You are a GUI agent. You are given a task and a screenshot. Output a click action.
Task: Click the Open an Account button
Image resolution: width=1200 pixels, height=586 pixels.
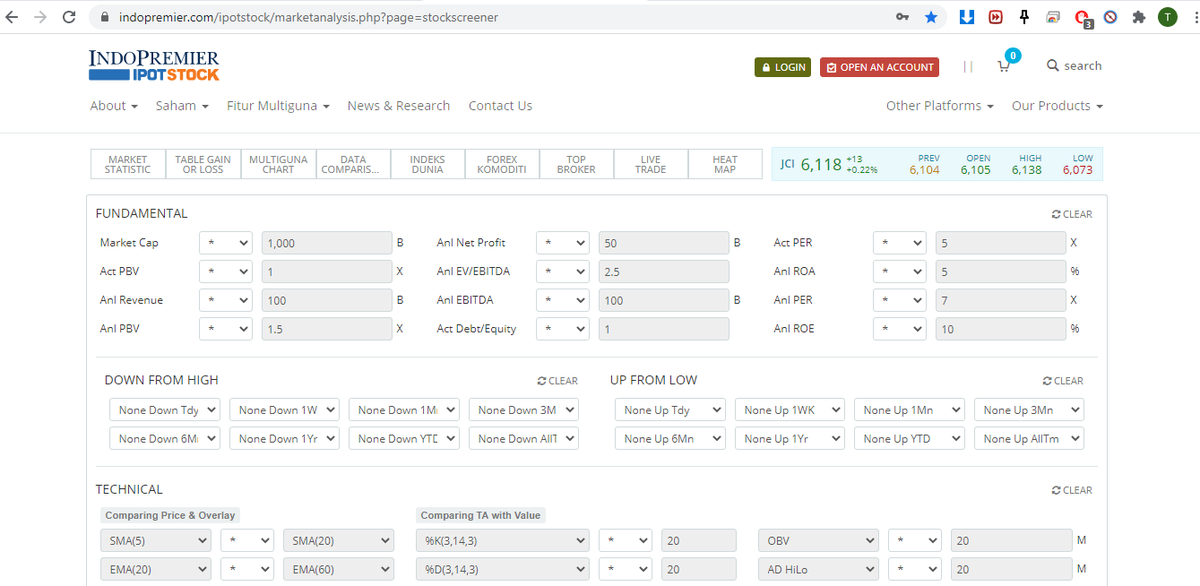[879, 67]
